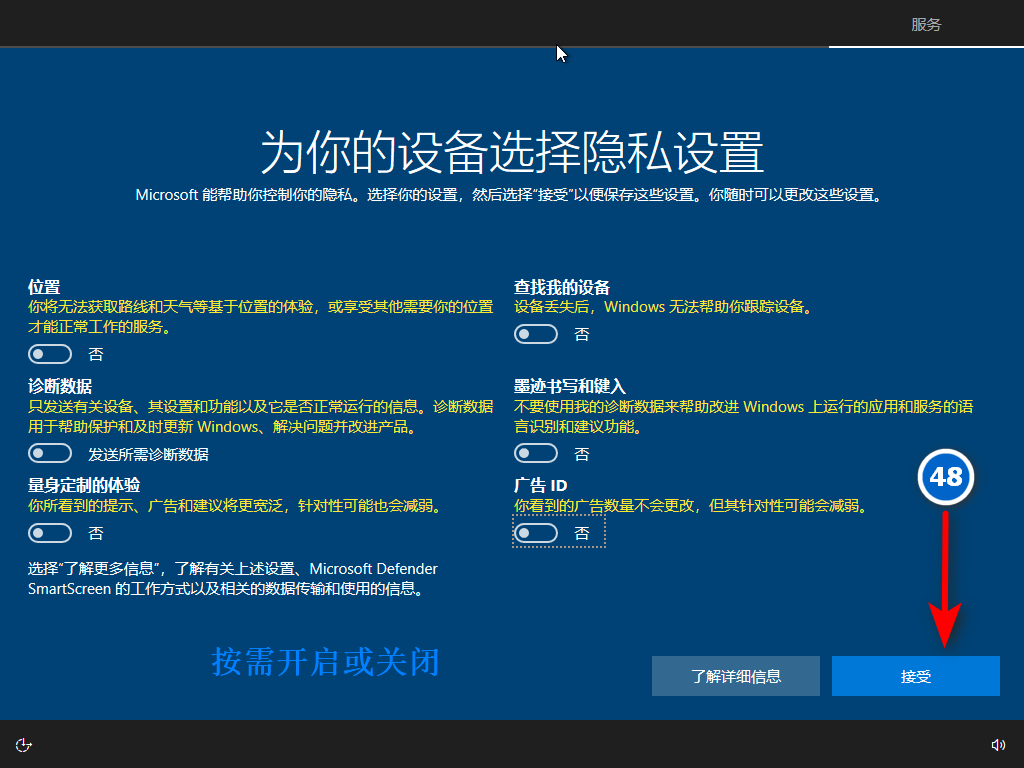
Task: Click the description 你看到的广告数量不会更改
Action: click(x=691, y=505)
